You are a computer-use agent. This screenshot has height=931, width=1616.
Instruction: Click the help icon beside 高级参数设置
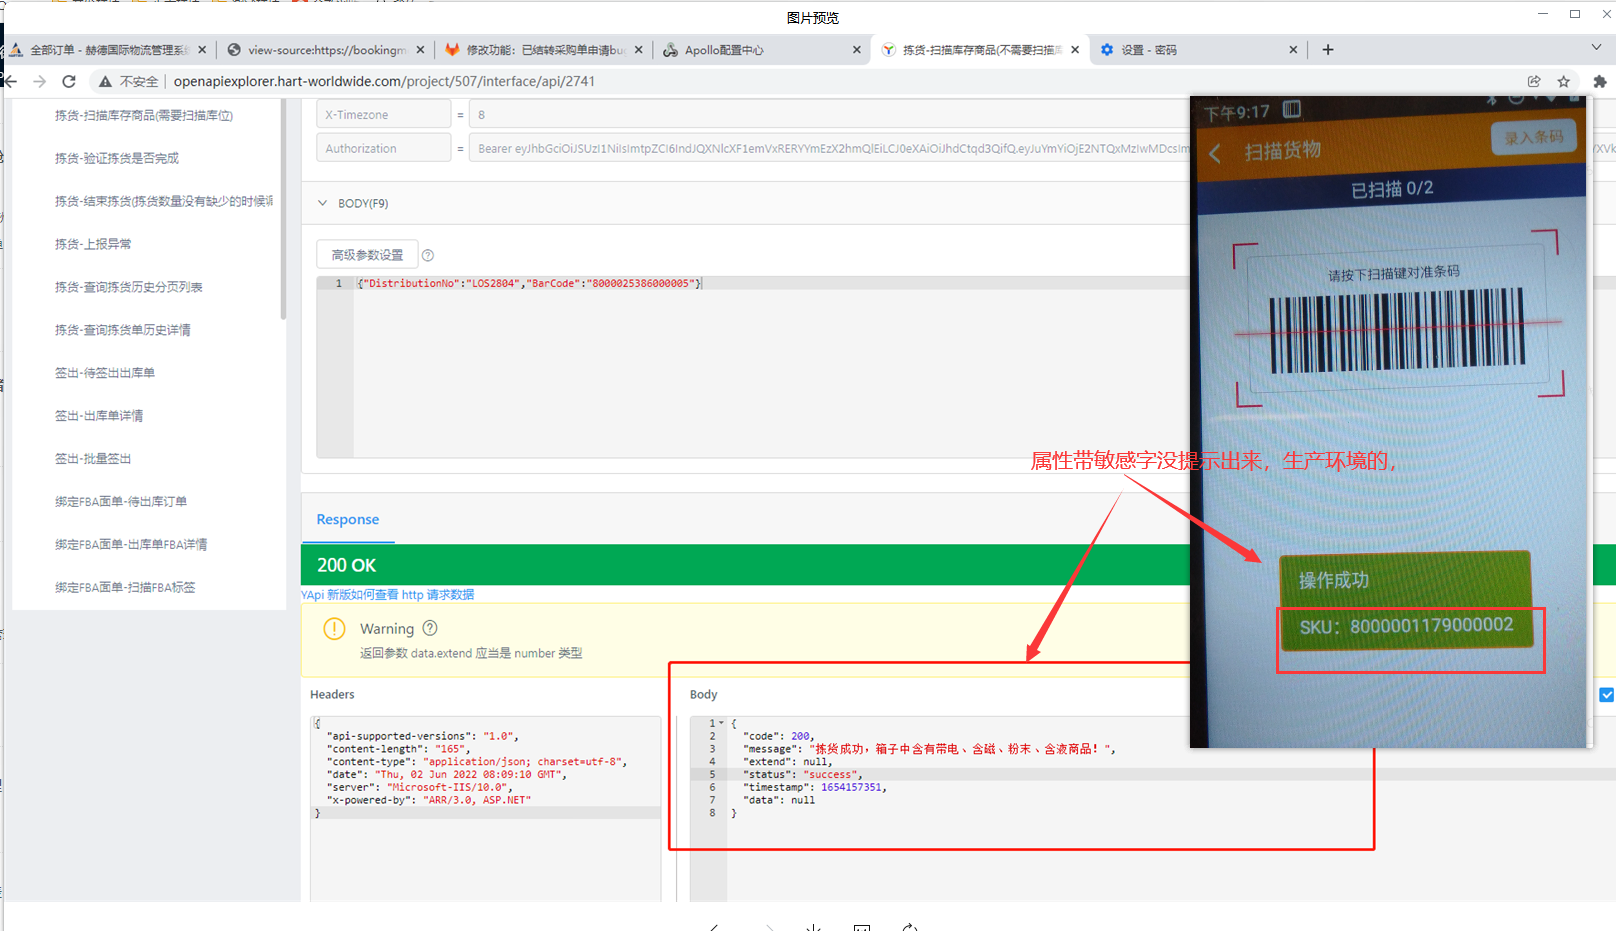point(428,255)
